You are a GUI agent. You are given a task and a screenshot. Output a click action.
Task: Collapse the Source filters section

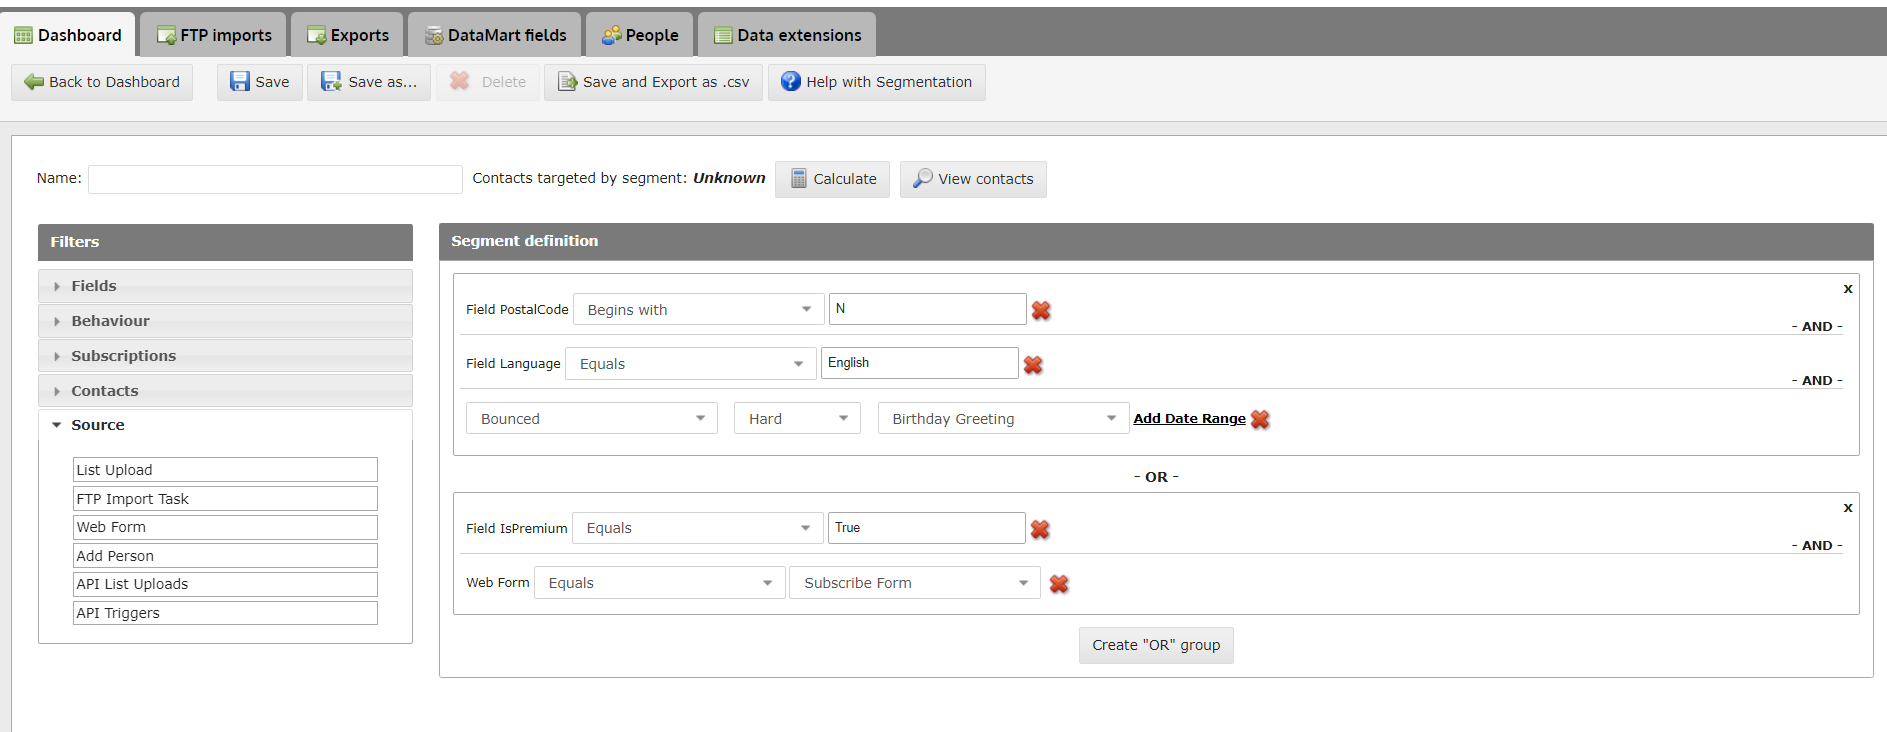pos(225,425)
